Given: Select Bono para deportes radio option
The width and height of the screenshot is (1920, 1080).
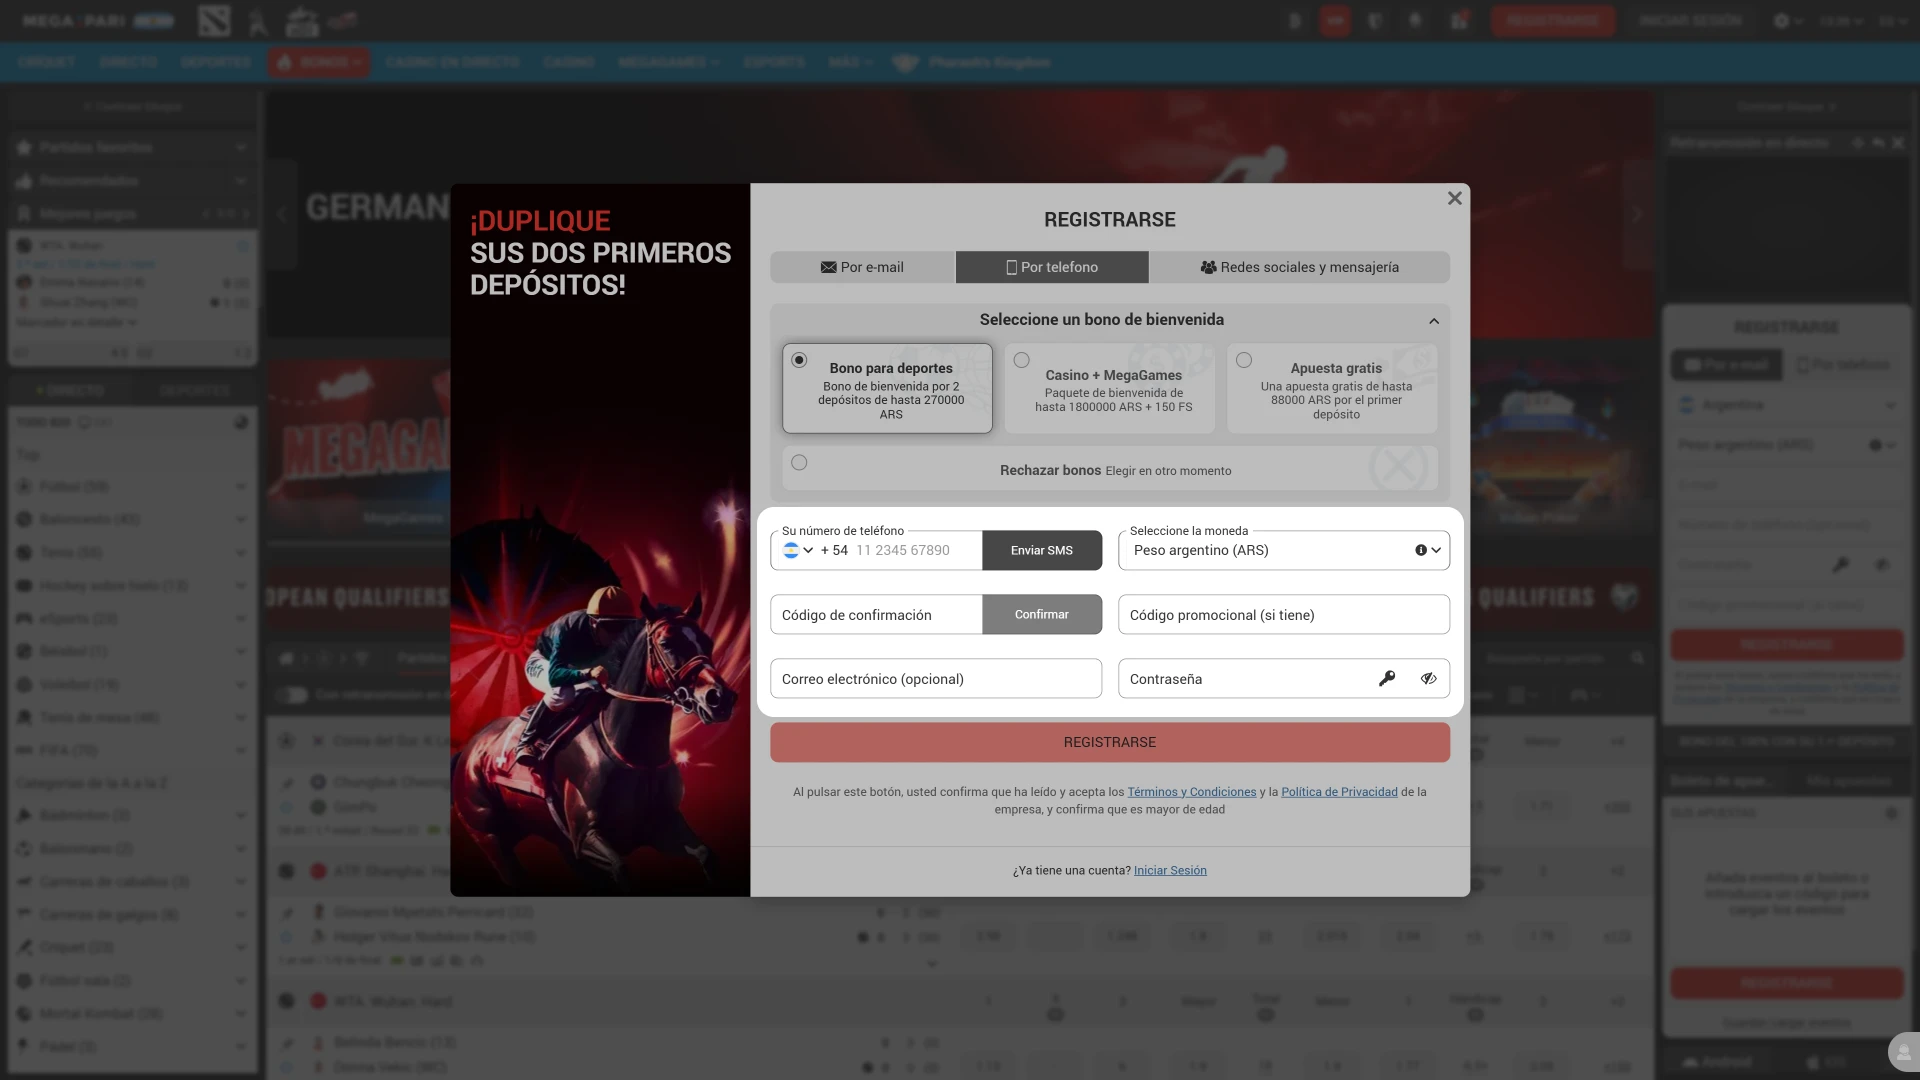Looking at the screenshot, I should pyautogui.click(x=799, y=360).
